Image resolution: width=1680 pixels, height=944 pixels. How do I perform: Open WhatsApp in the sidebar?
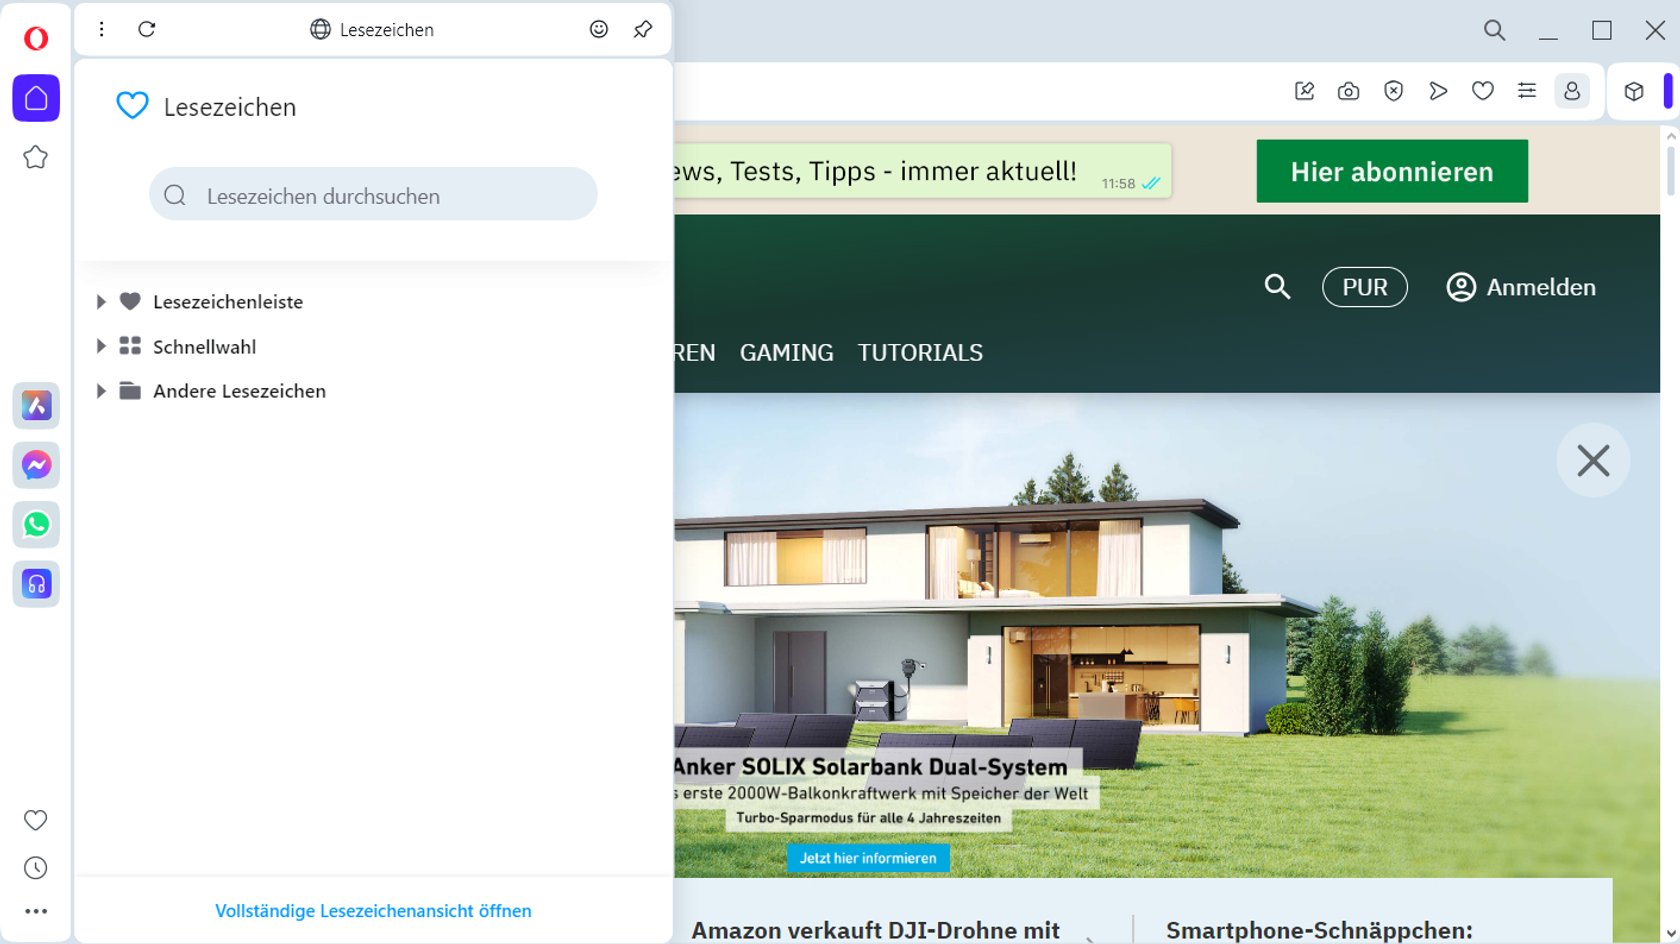(36, 524)
